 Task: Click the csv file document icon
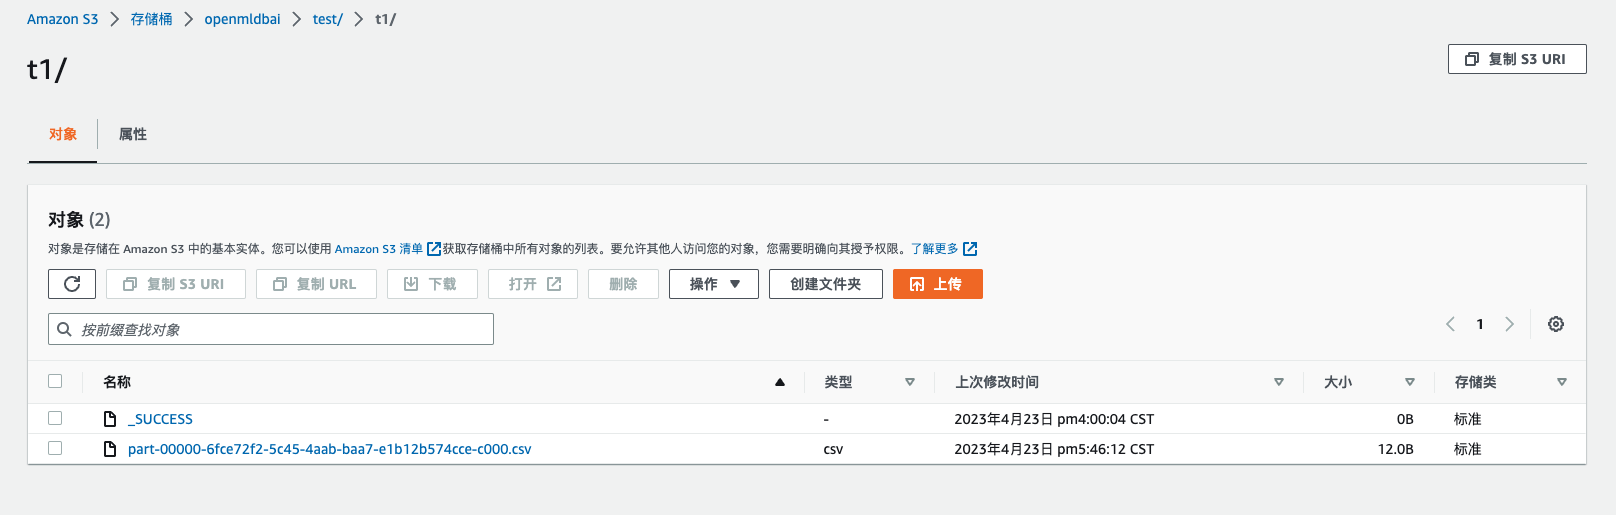110,449
